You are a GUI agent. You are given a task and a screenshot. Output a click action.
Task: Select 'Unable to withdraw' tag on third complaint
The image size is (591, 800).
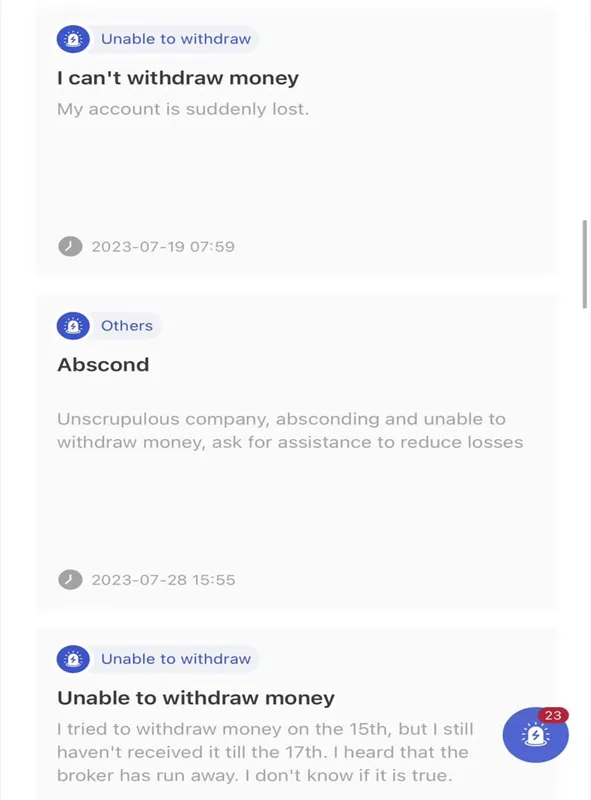tap(176, 659)
